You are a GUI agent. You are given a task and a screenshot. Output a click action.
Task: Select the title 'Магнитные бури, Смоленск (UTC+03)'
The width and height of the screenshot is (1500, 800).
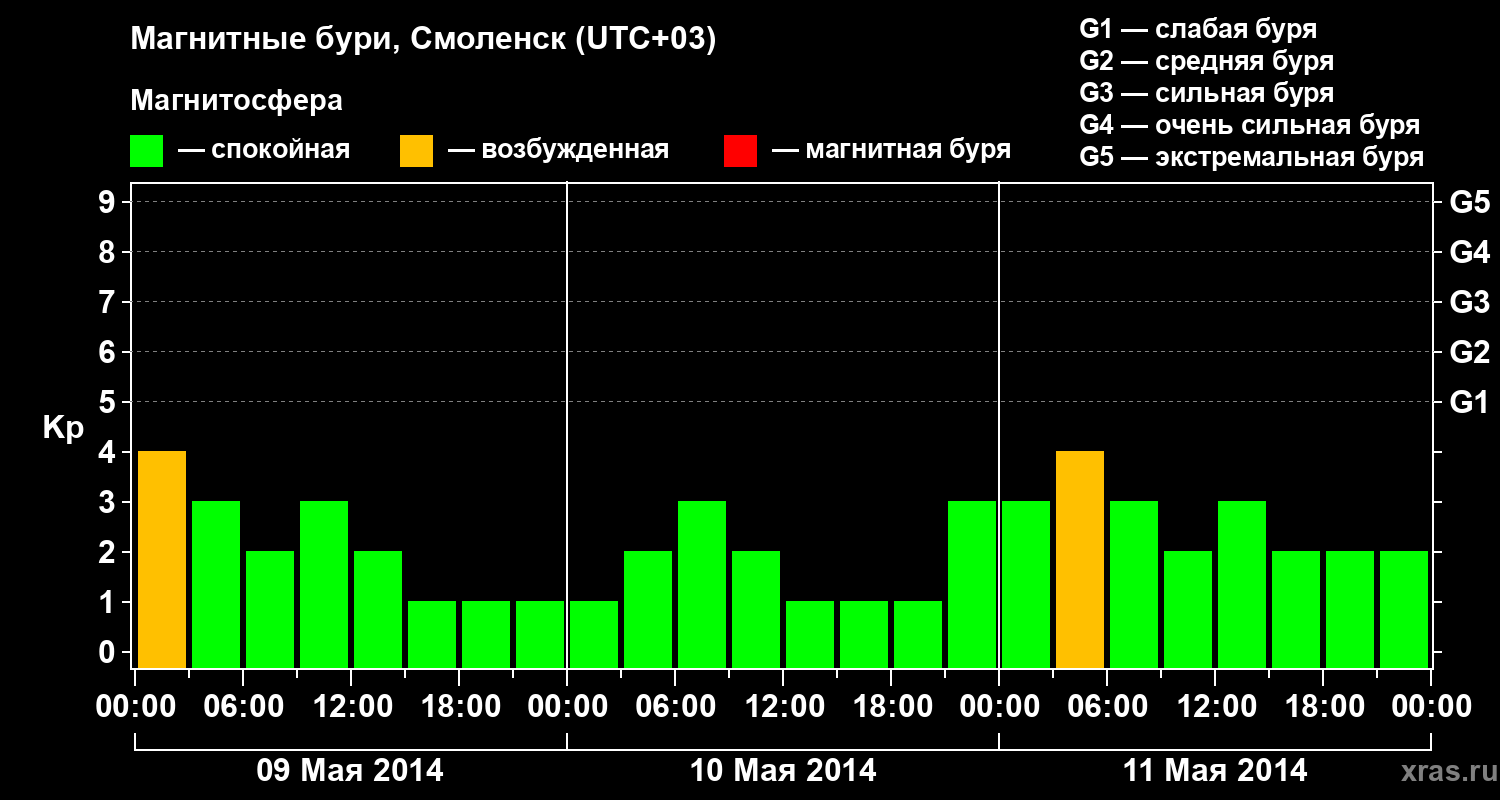point(424,40)
